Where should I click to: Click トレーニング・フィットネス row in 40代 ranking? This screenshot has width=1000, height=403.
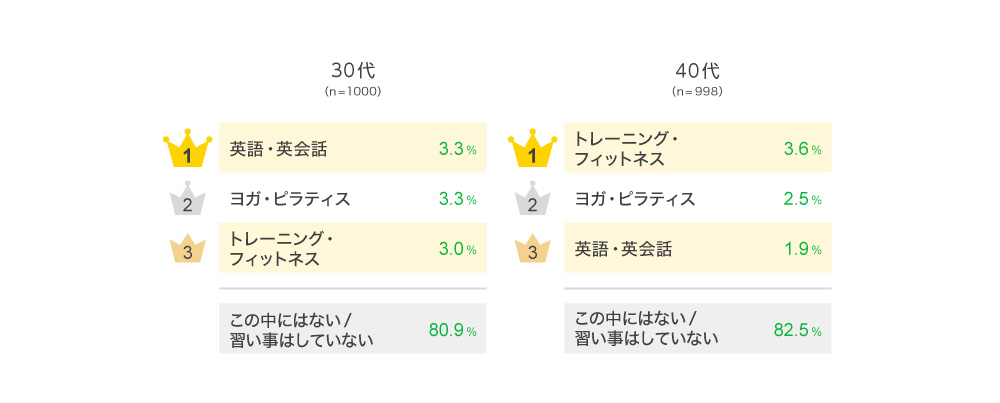pos(698,147)
